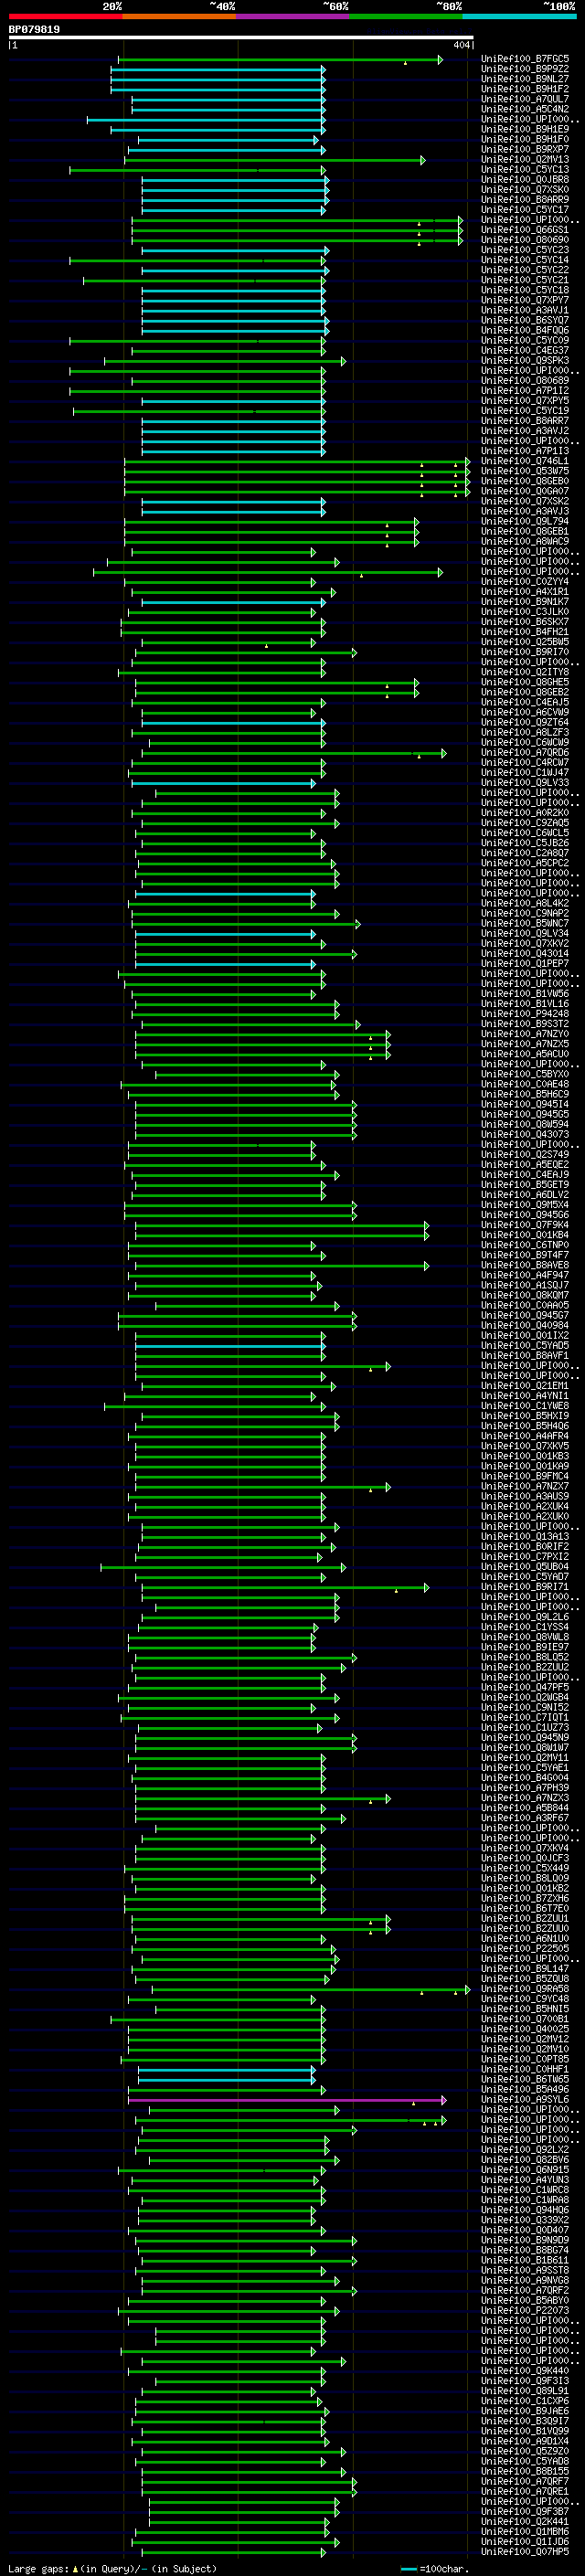Click the UniRef100_Q7F9K4 entry
585x2576 pixels.
click(x=524, y=1225)
